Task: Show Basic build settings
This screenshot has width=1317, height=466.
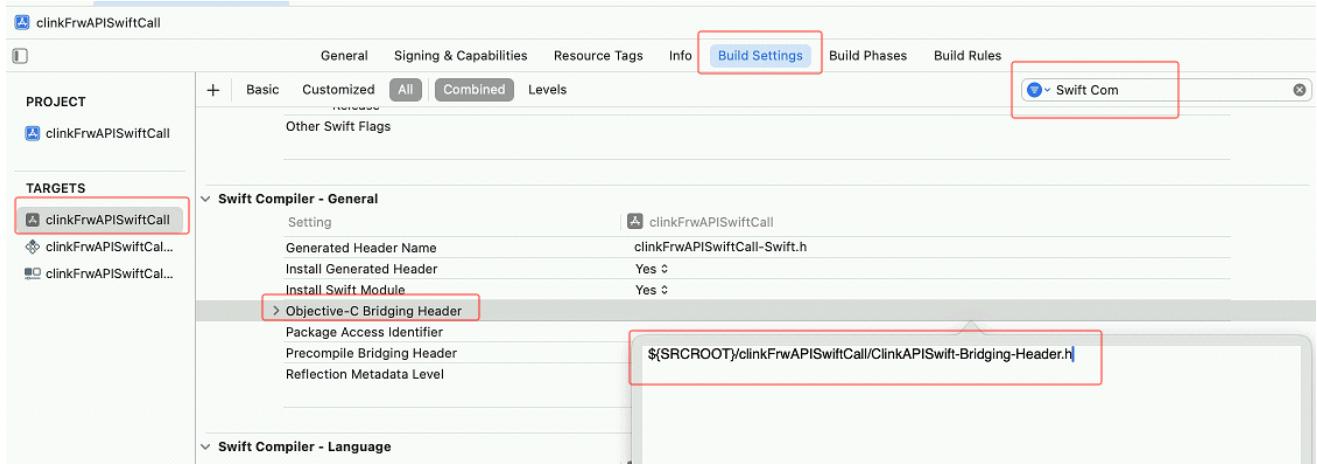Action: point(262,90)
